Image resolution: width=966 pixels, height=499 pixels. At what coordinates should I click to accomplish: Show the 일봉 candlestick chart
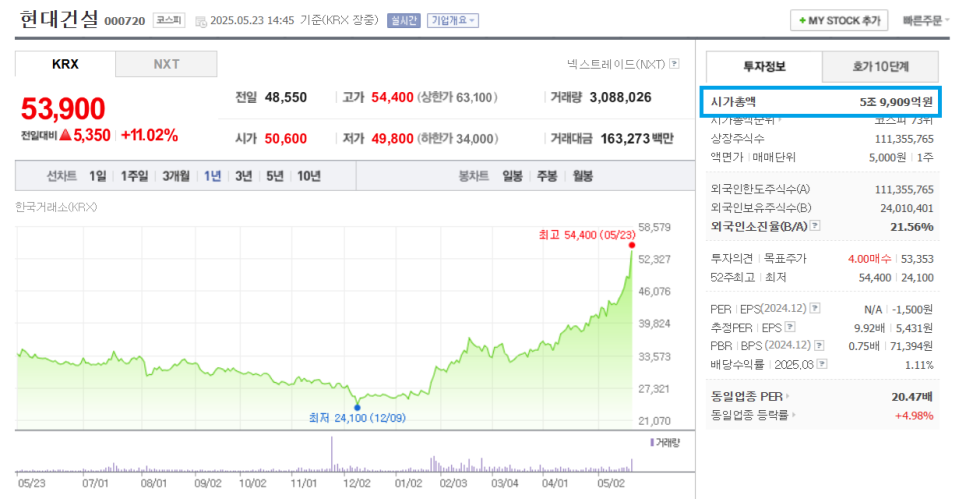point(513,176)
